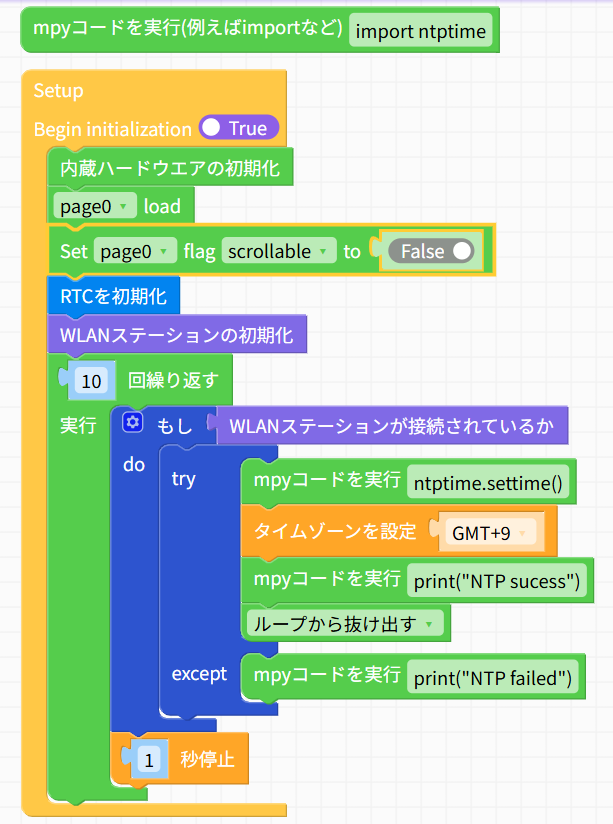
Task: Click the try label on the blue block
Action: [183, 479]
